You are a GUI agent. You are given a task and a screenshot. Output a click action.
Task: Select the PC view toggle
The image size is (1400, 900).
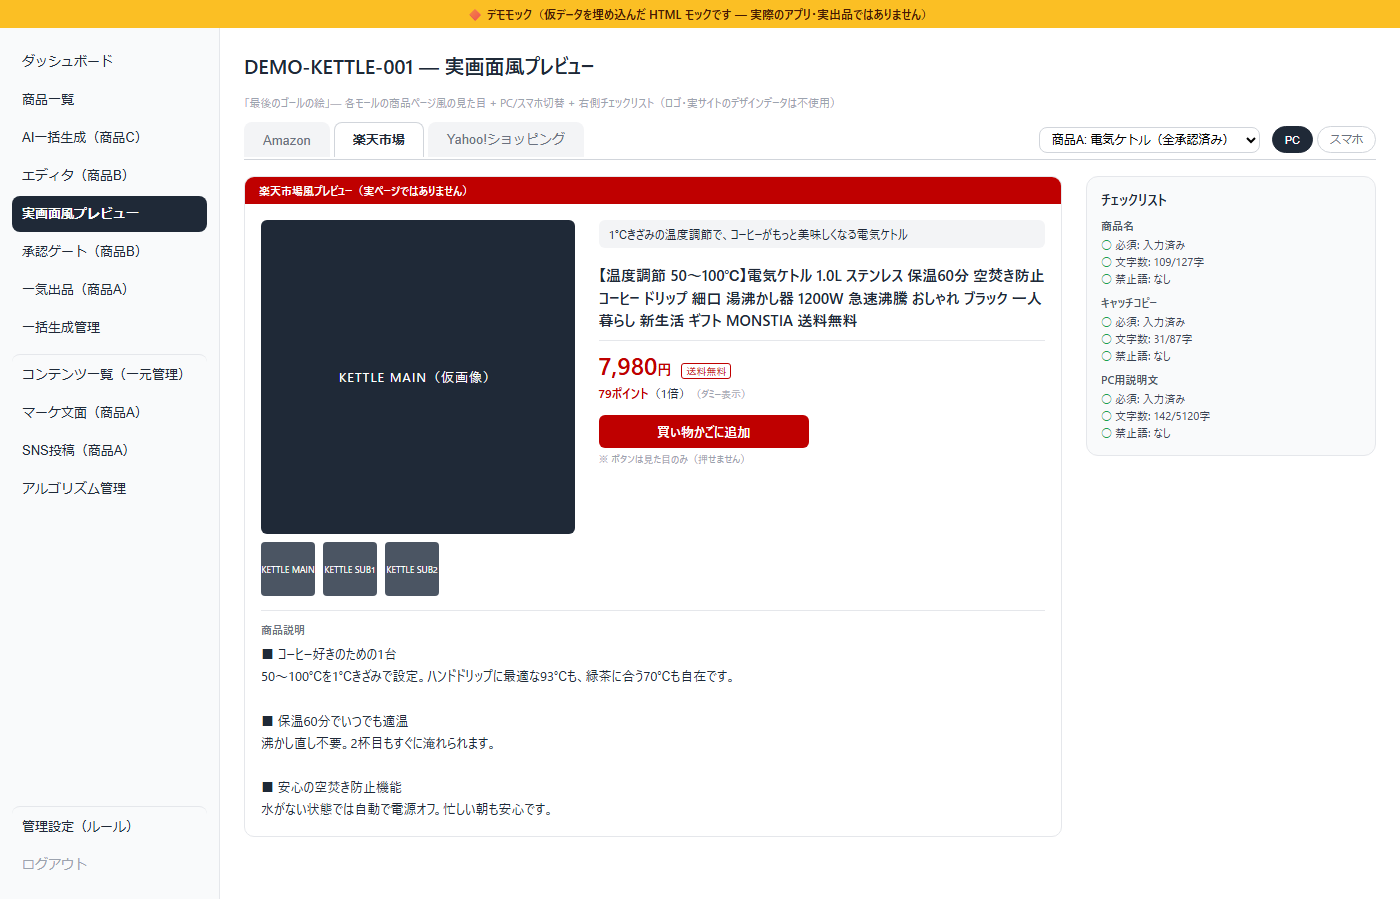pyautogui.click(x=1292, y=140)
